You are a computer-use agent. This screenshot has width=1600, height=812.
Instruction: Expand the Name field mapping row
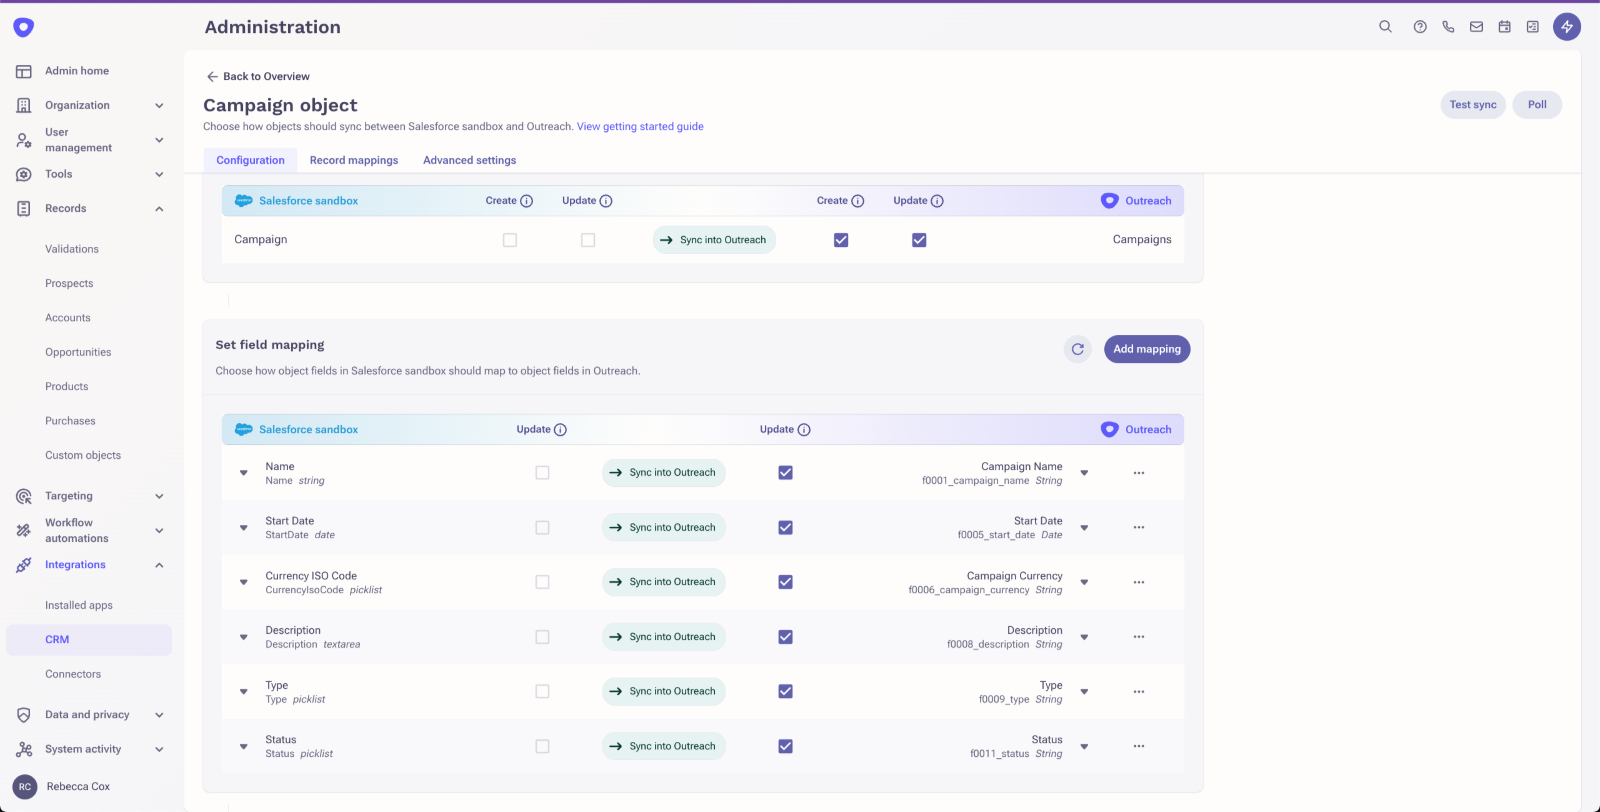tap(244, 473)
